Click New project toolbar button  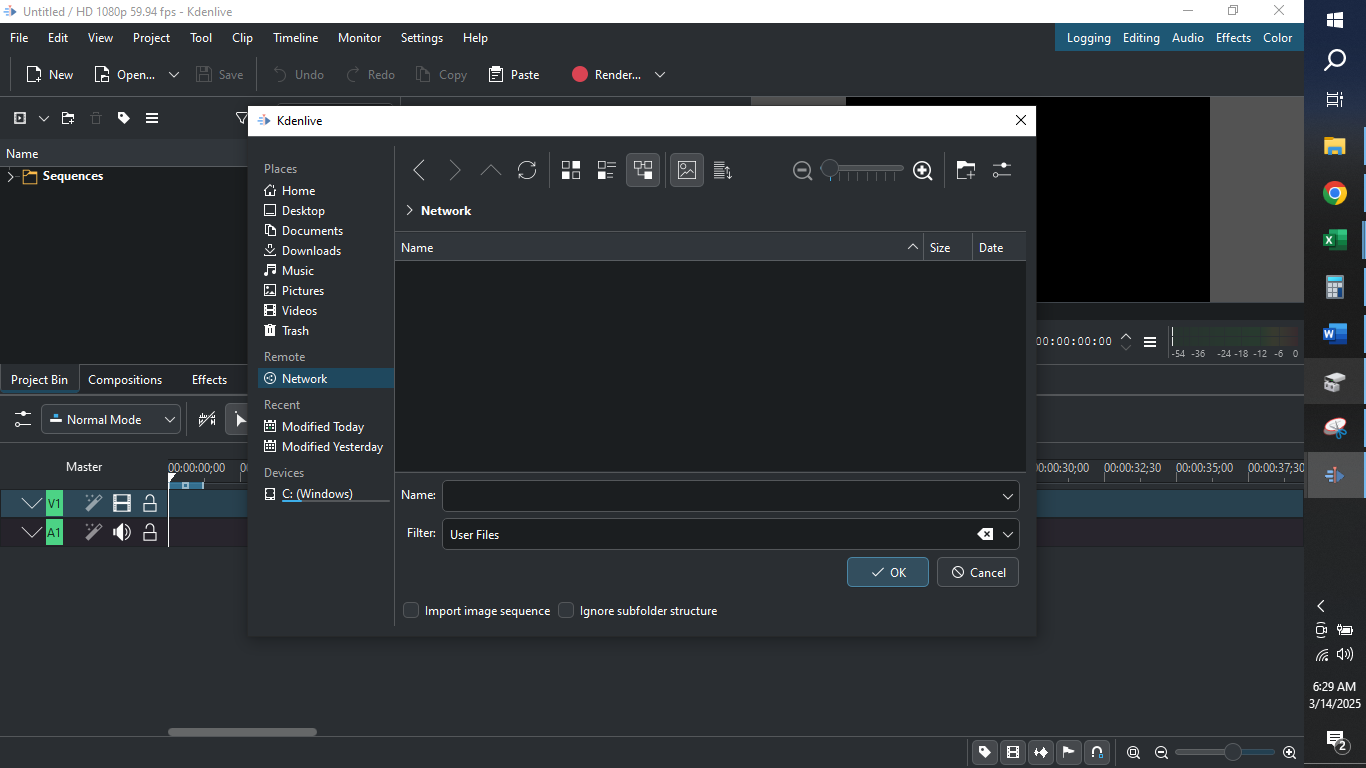tap(50, 75)
